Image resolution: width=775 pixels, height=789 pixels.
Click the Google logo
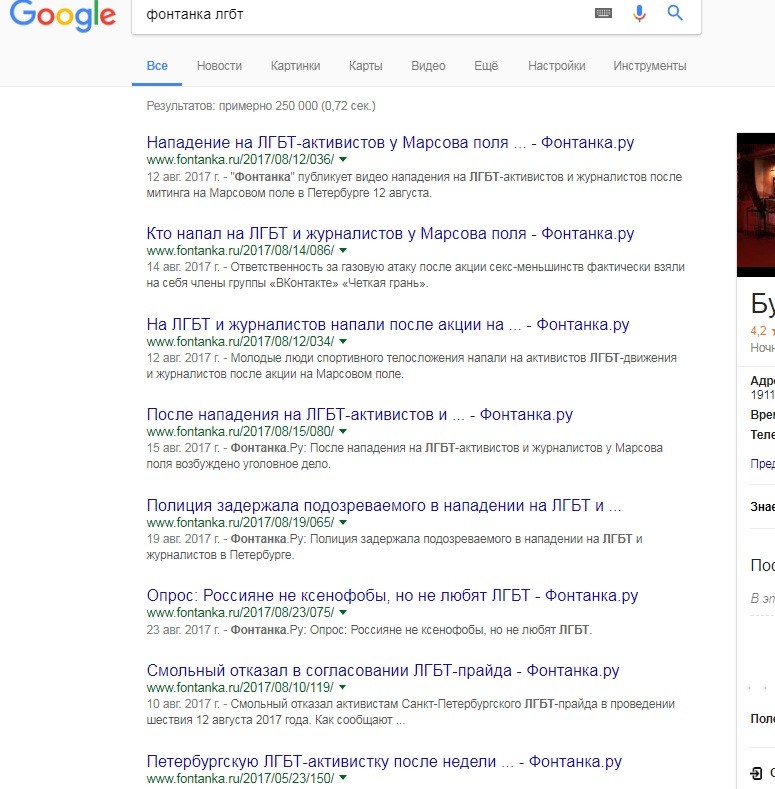(x=62, y=15)
